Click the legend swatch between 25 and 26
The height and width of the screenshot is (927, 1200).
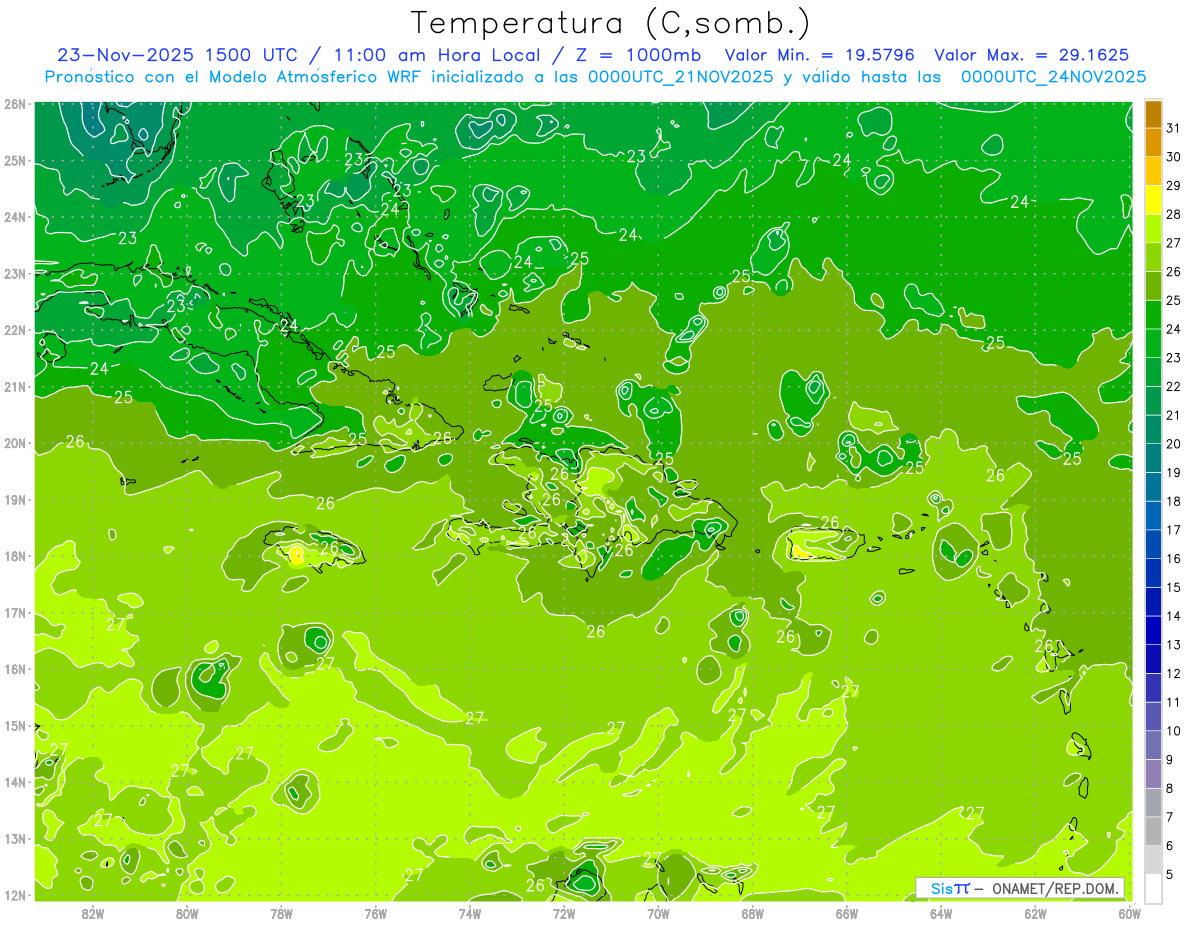pyautogui.click(x=1153, y=286)
